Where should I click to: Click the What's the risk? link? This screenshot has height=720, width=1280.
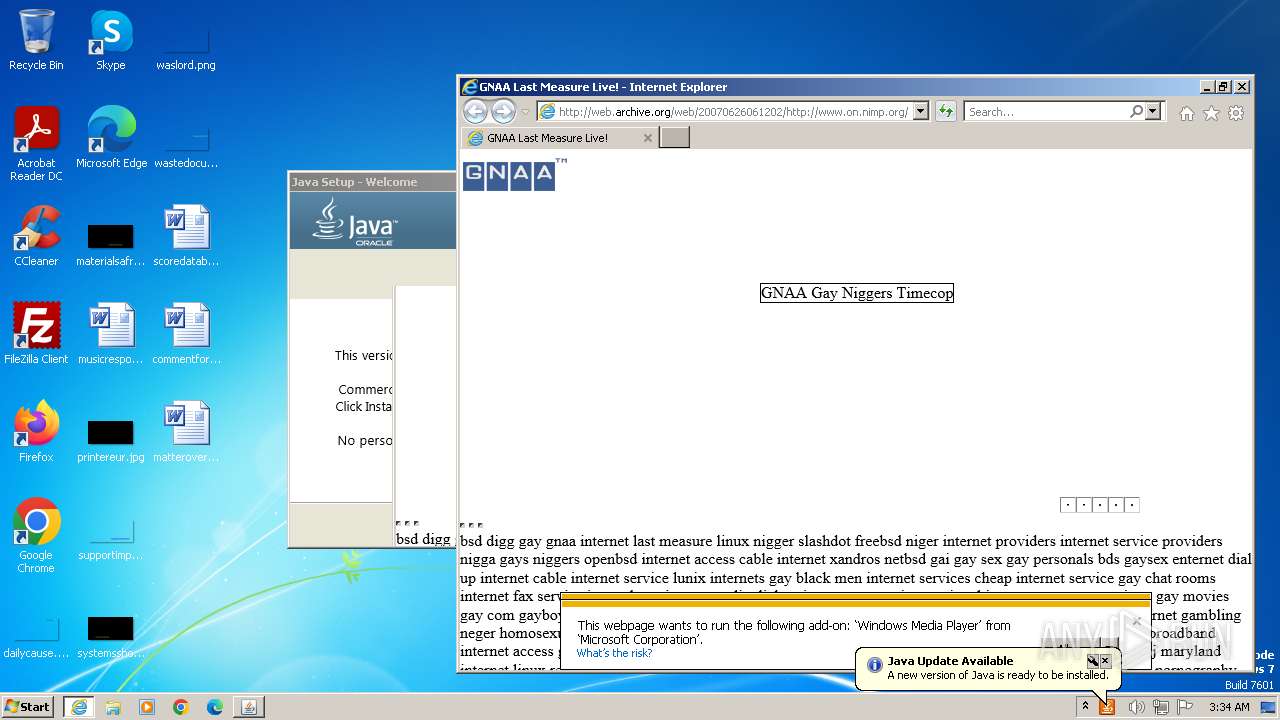[x=614, y=653]
